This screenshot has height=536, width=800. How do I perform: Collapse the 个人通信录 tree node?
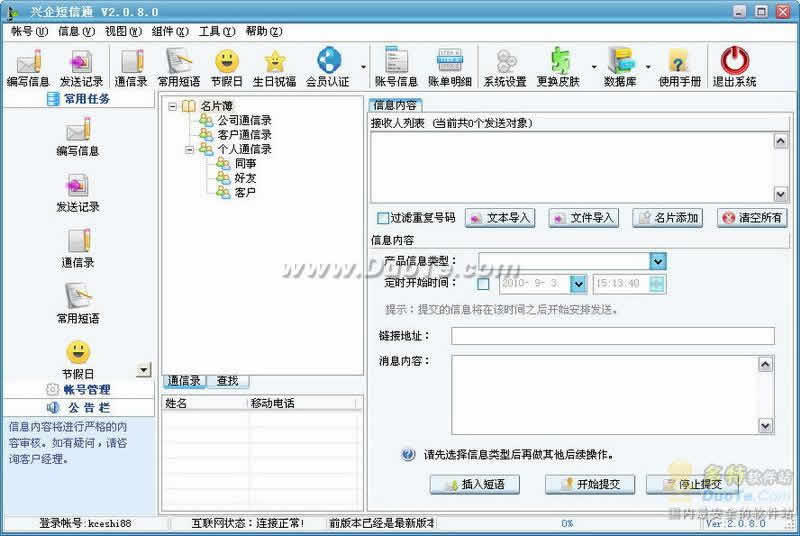pos(190,149)
